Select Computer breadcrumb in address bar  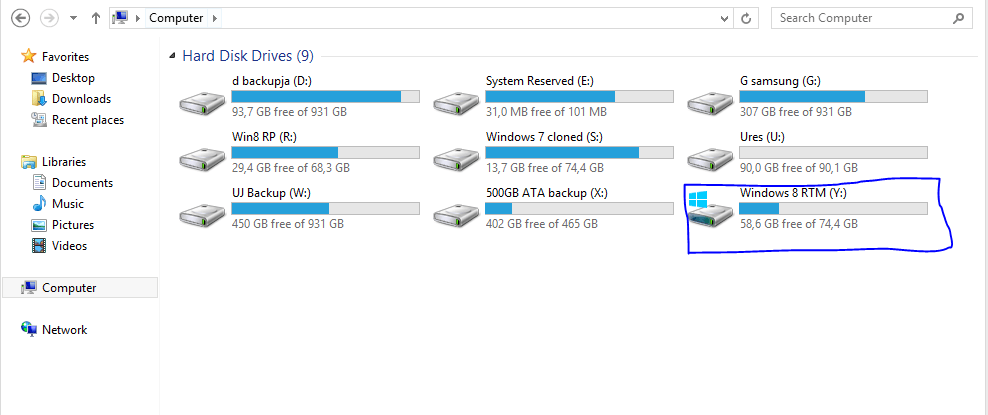pos(176,18)
